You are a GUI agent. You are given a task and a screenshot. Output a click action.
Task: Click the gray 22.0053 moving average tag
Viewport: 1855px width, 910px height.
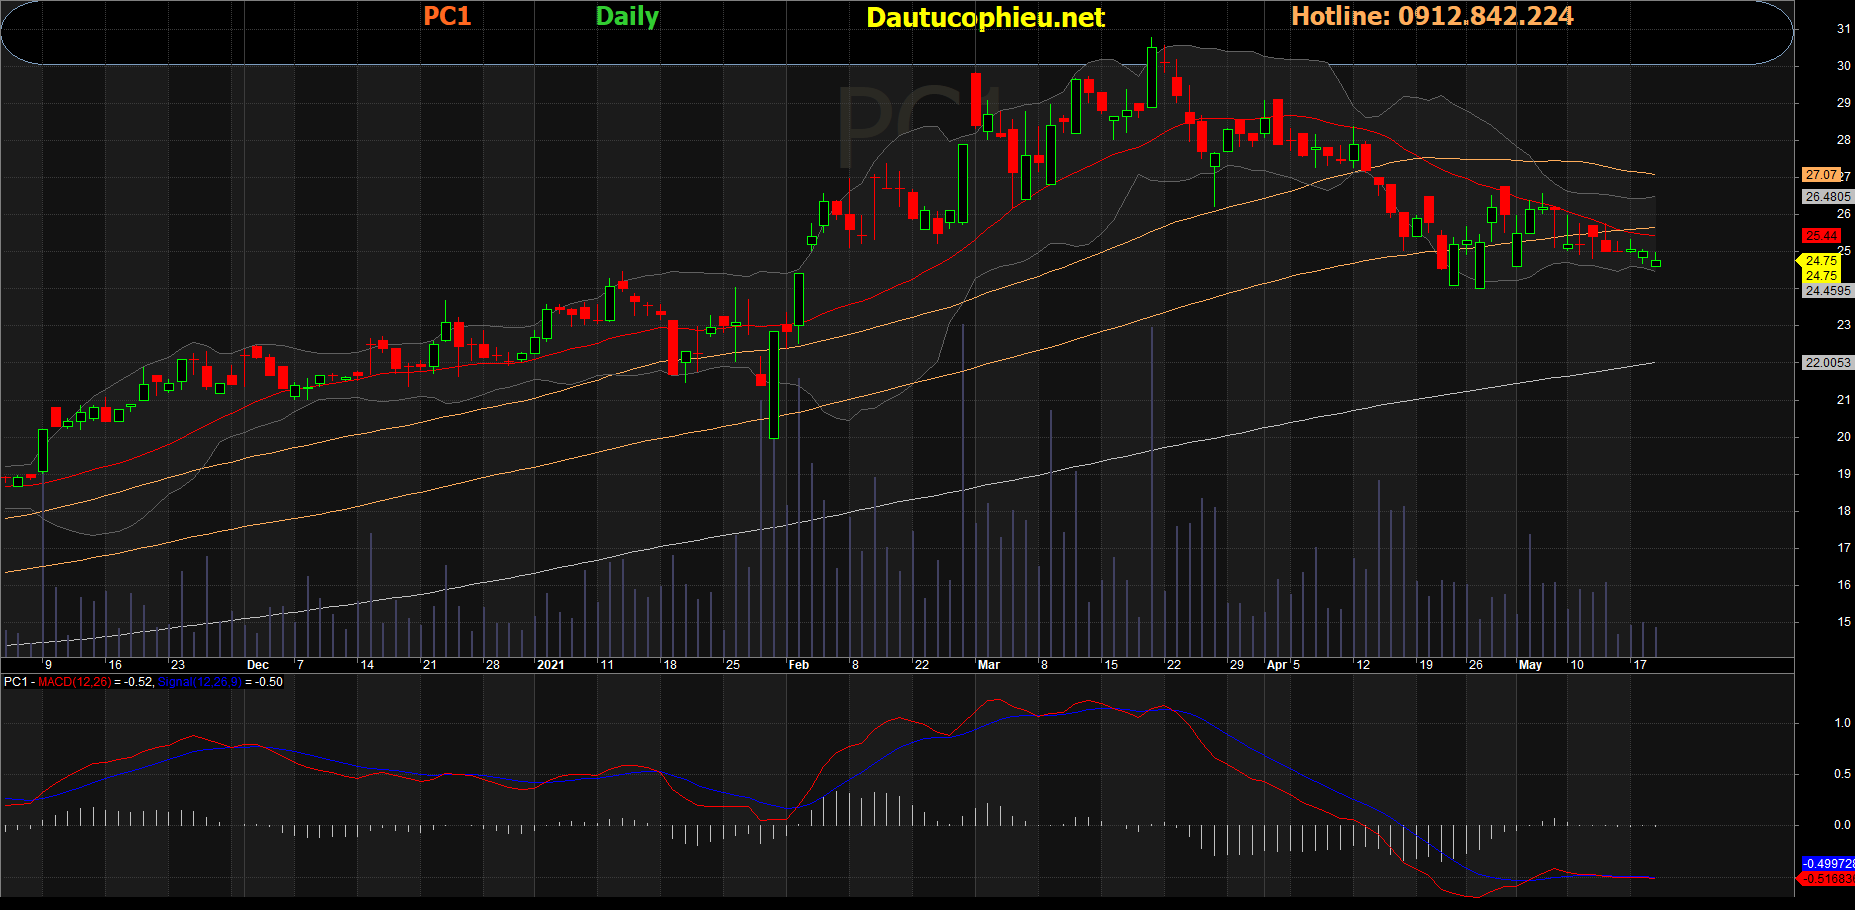click(x=1827, y=363)
